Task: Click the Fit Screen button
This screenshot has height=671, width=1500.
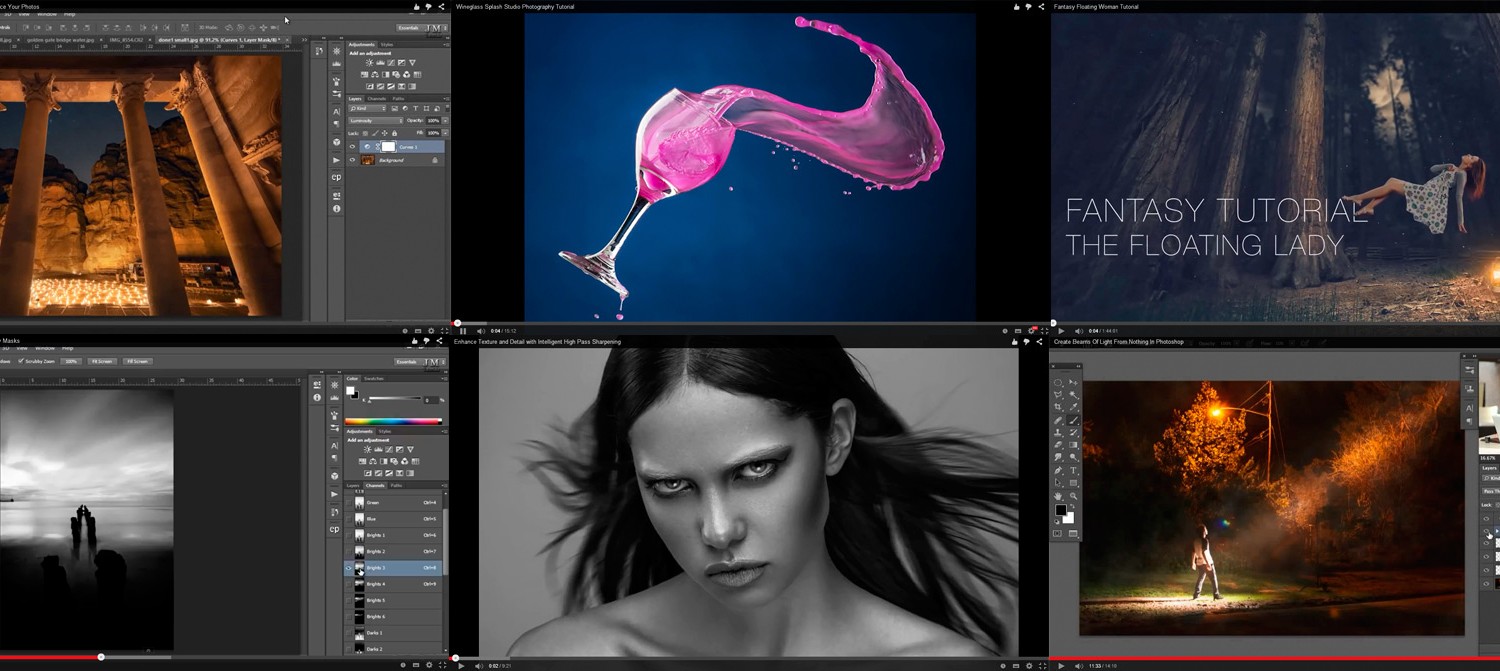Action: [101, 361]
